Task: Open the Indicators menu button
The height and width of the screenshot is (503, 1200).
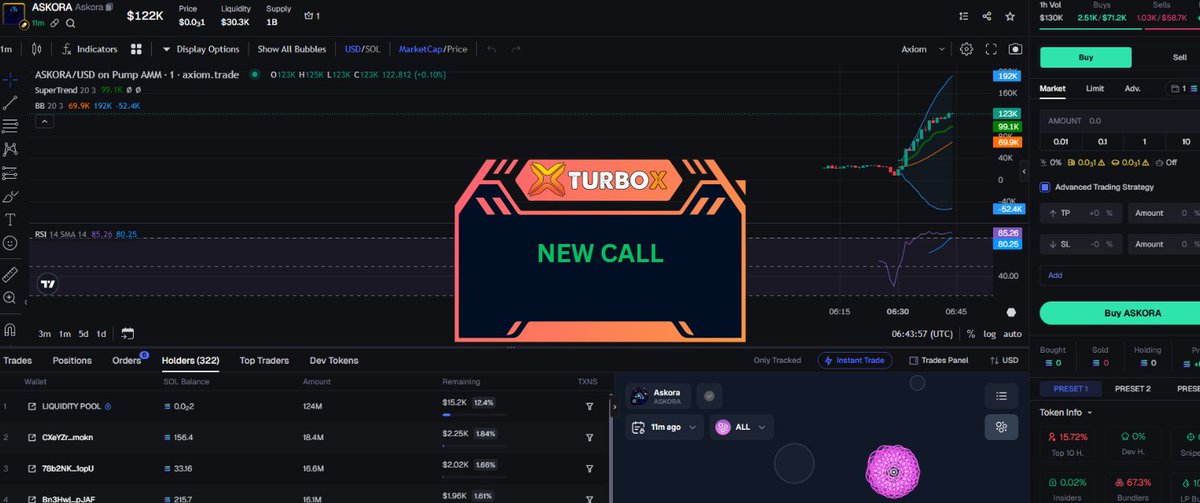Action: pyautogui.click(x=90, y=49)
